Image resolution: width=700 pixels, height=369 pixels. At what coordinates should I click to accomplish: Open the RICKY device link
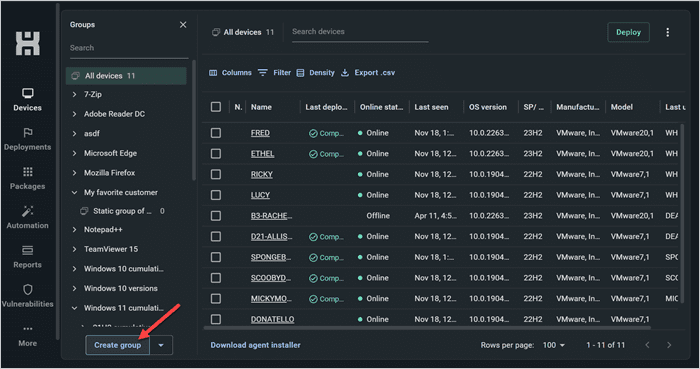pos(262,174)
